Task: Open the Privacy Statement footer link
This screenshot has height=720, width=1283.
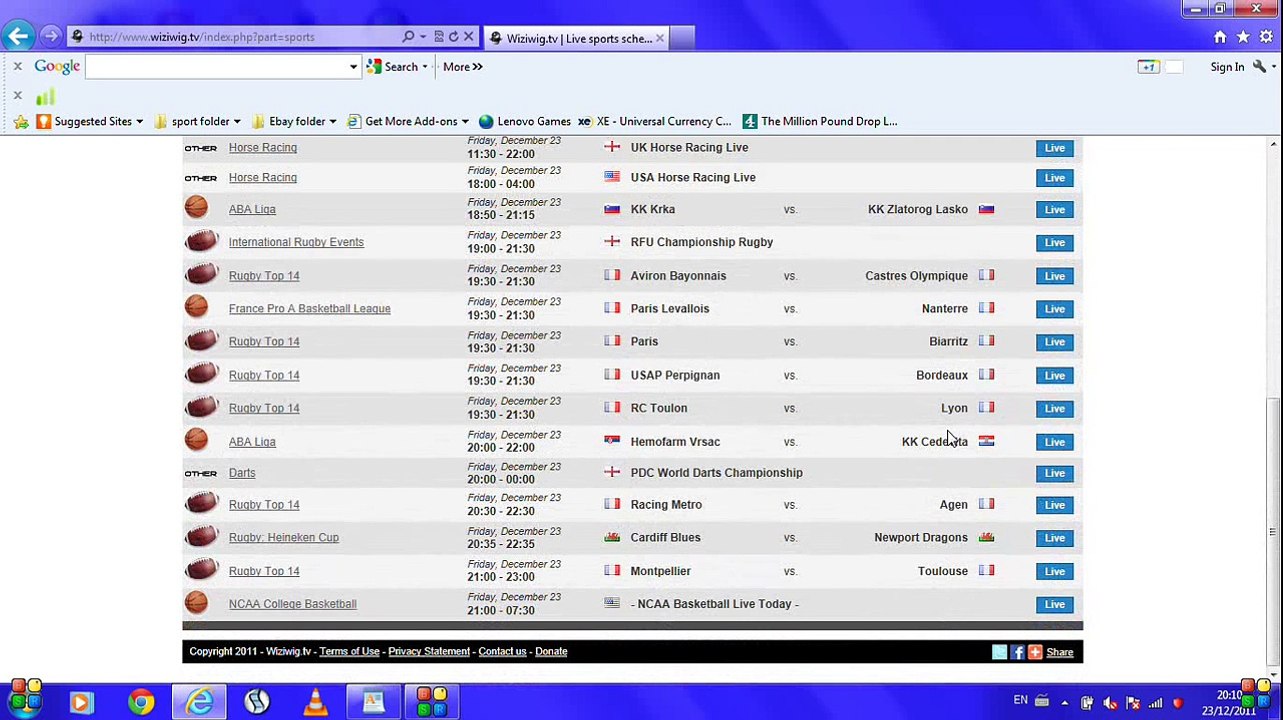Action: [x=429, y=652]
